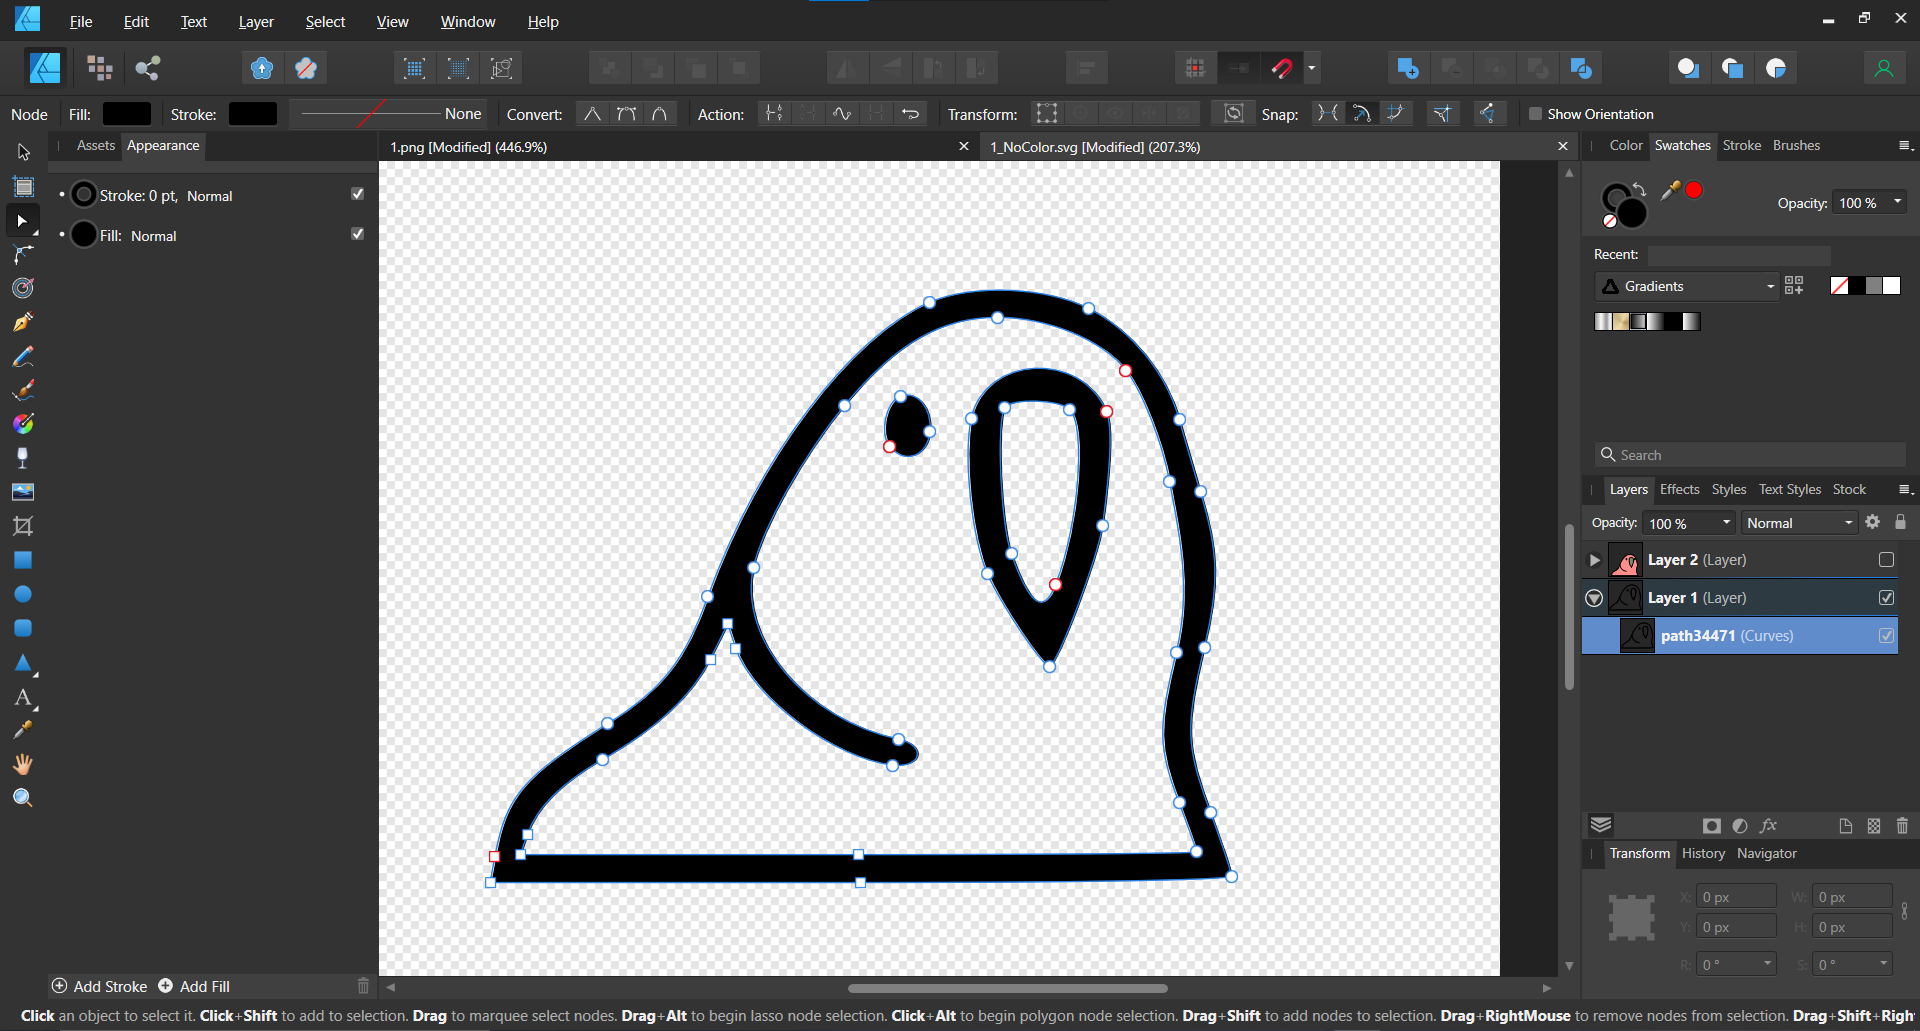This screenshot has width=1920, height=1031.
Task: Select the Pen tool in left toolbar
Action: 23,322
